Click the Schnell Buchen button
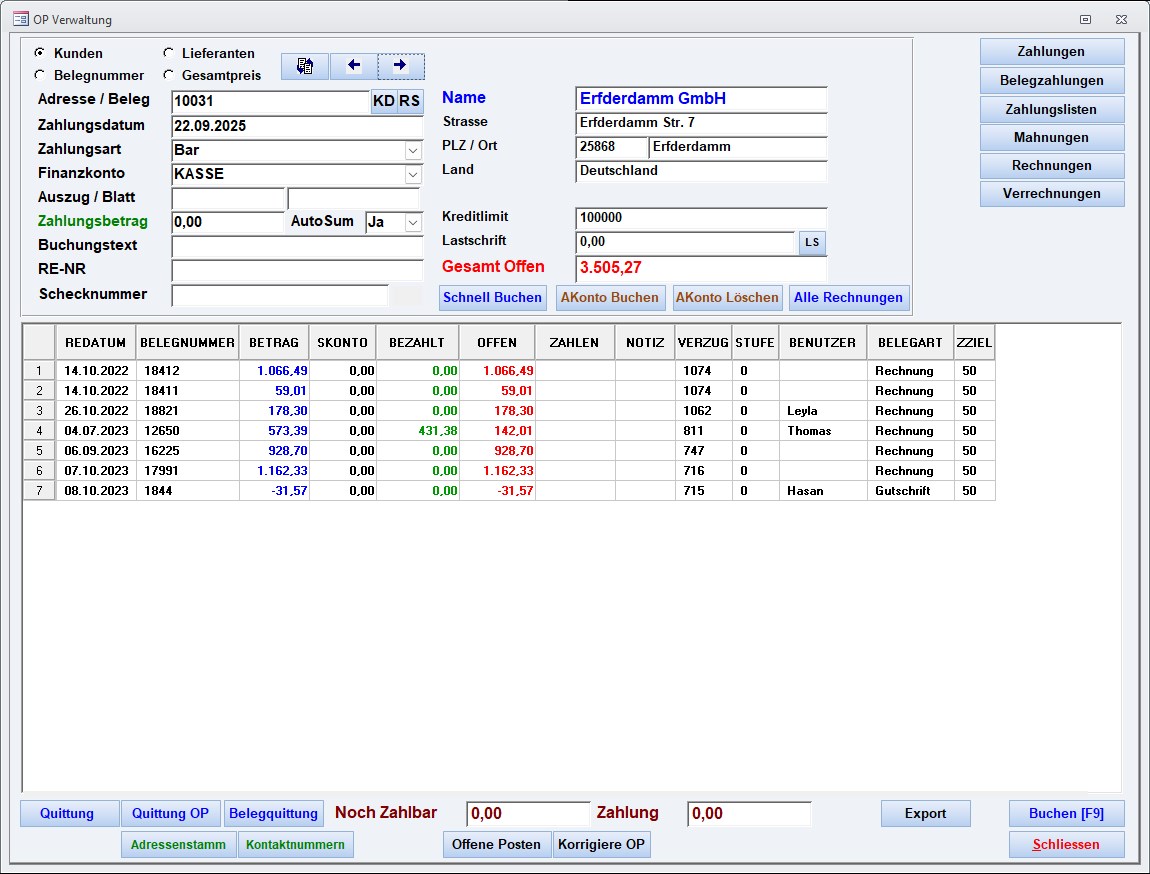 click(493, 297)
